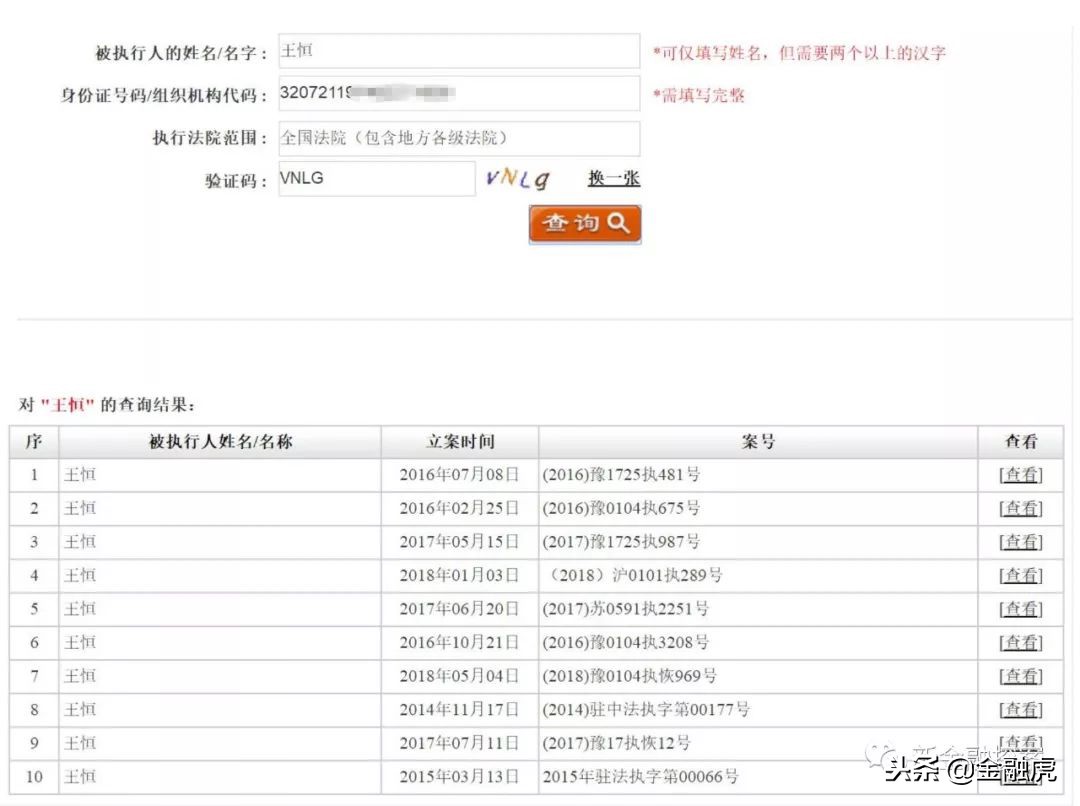
Task: View the record filed 2018年01月03日
Action: click(1021, 575)
